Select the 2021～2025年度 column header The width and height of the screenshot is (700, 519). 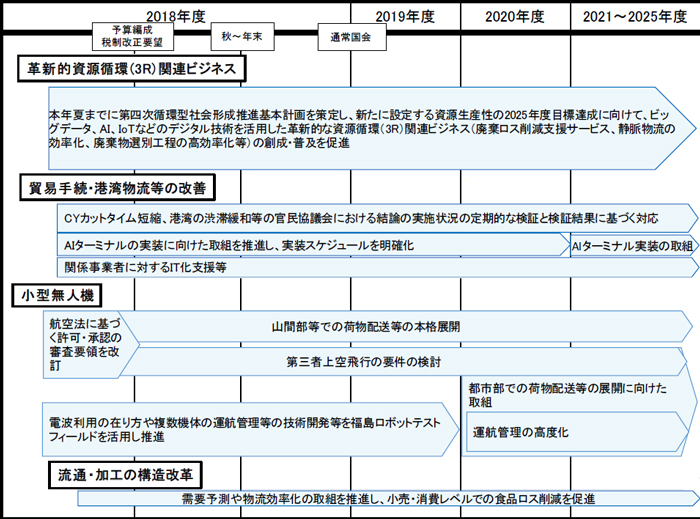coord(634,17)
